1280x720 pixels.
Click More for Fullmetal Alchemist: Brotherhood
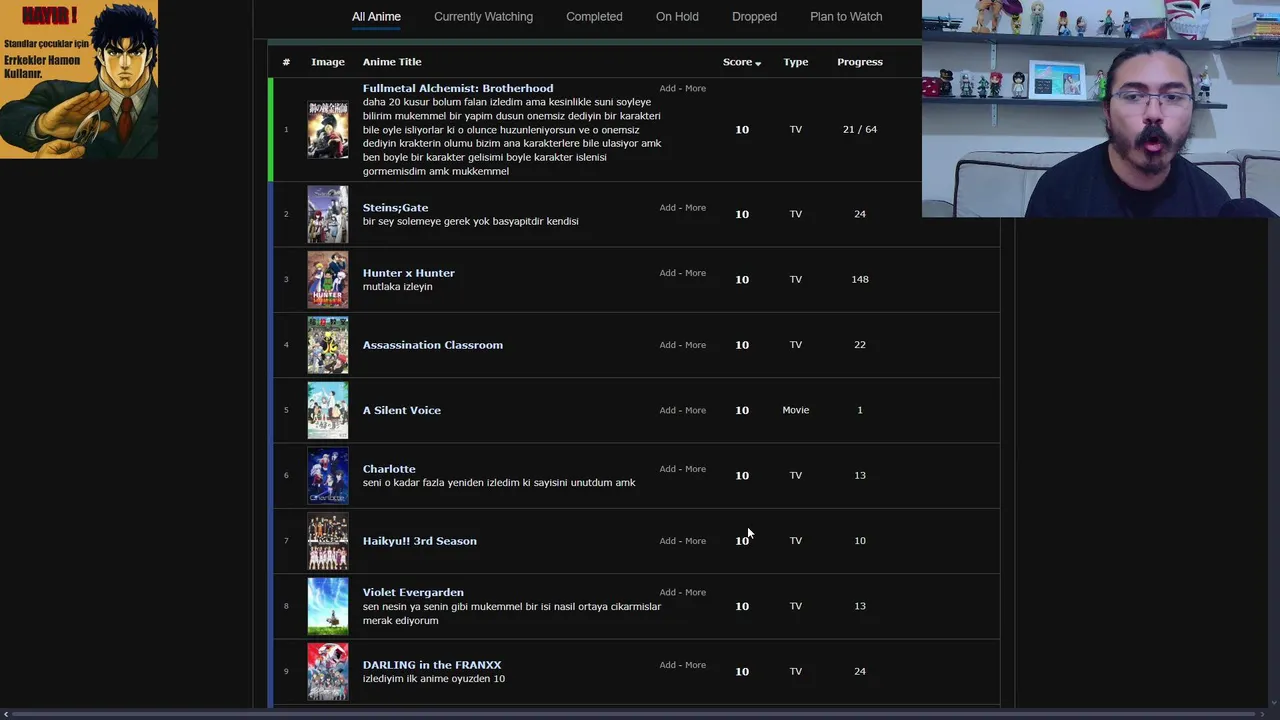[695, 88]
